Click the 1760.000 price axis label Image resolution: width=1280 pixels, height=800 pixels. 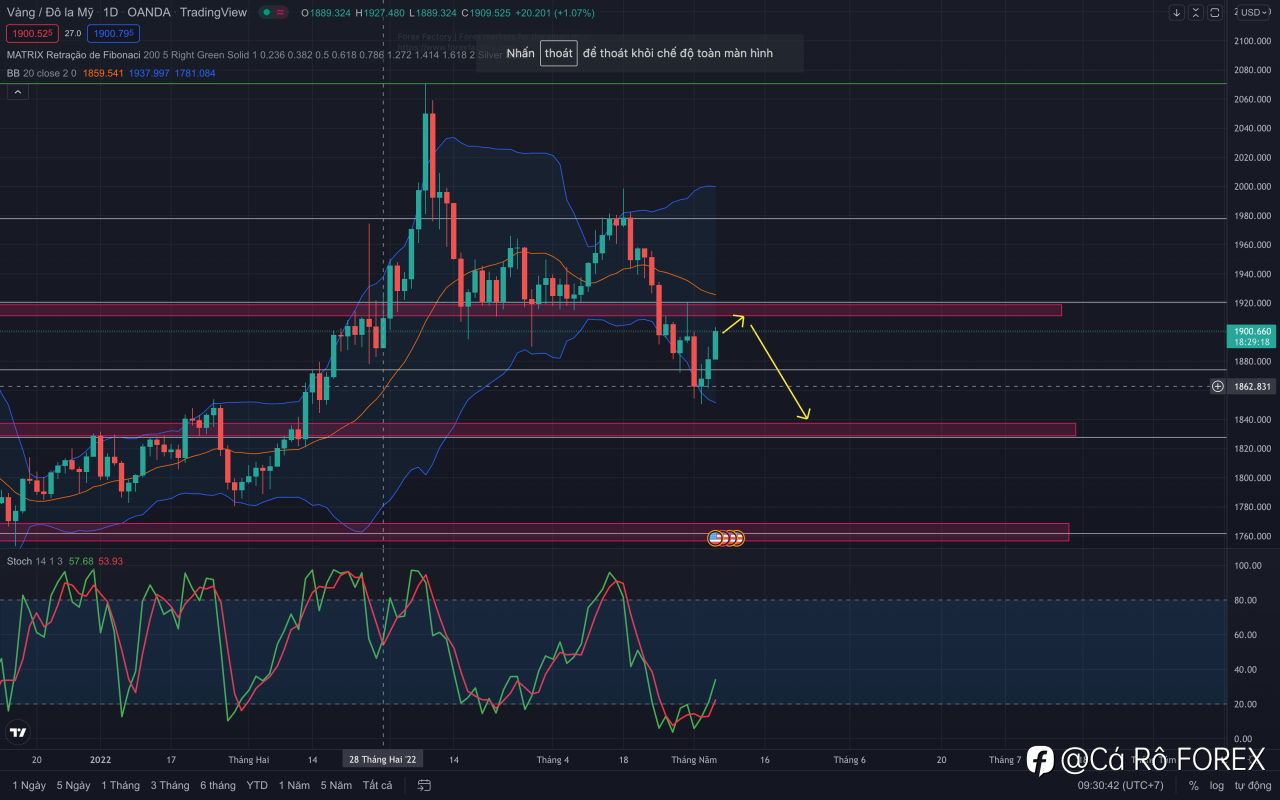1252,537
